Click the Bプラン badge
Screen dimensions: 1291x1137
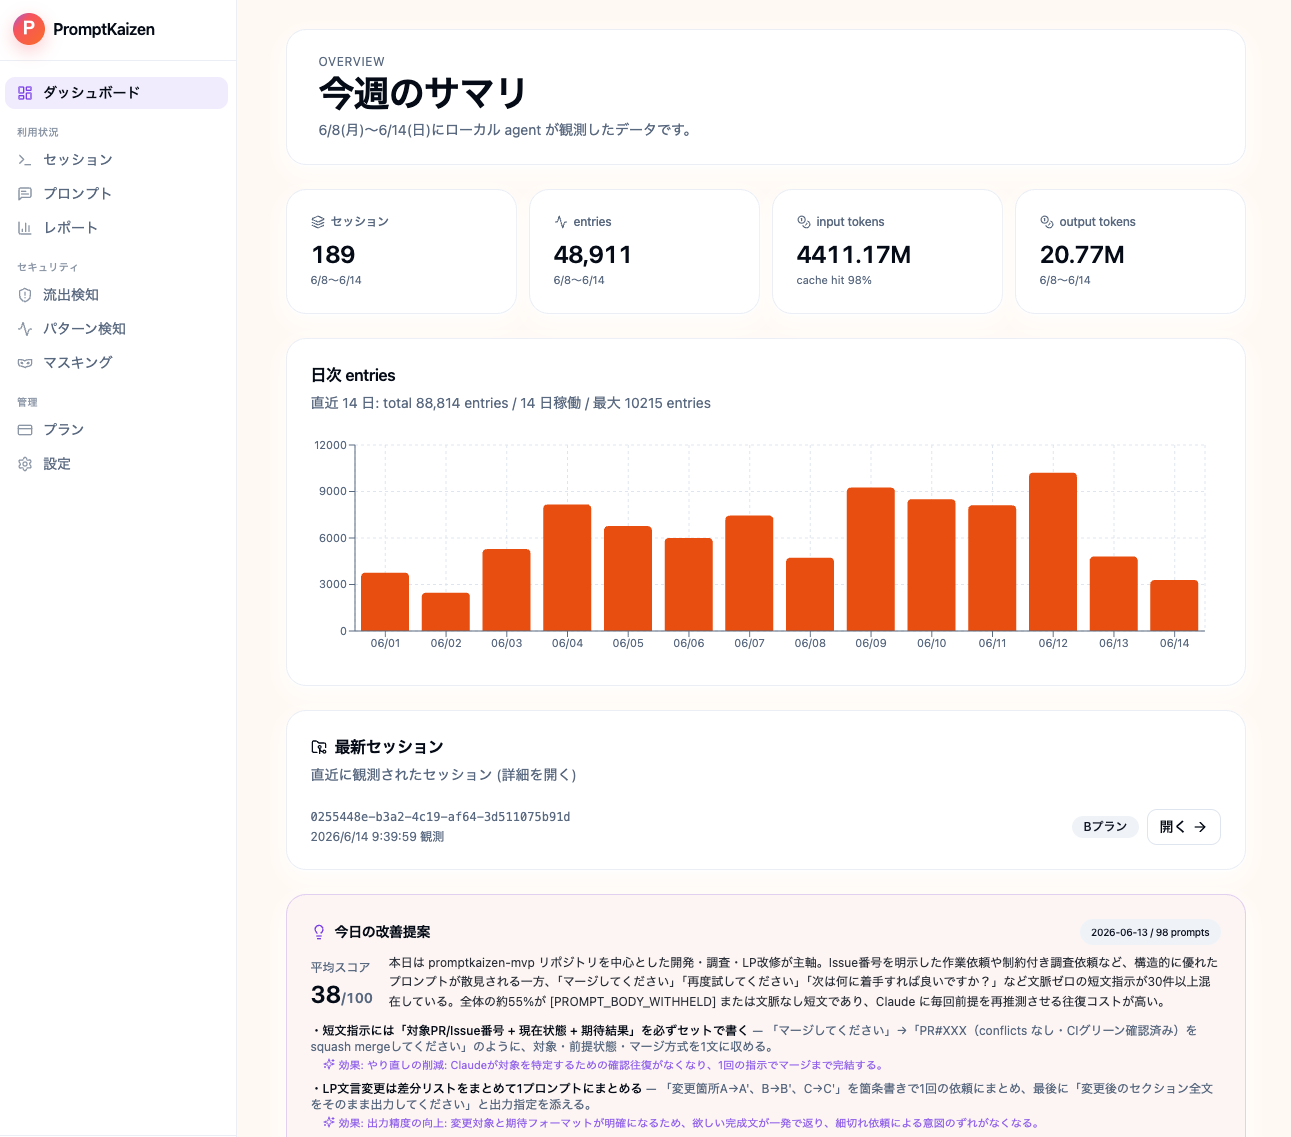click(1105, 827)
